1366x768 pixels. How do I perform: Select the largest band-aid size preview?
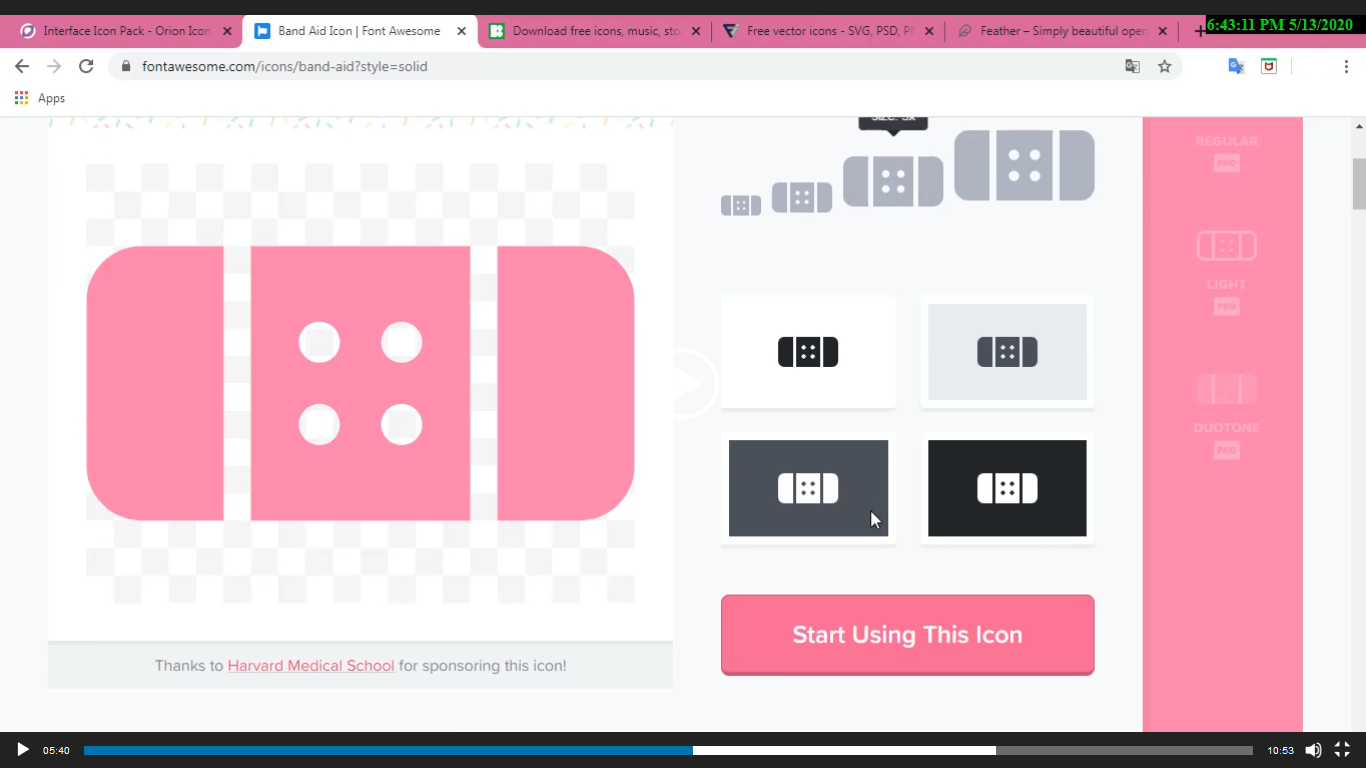(x=1024, y=165)
